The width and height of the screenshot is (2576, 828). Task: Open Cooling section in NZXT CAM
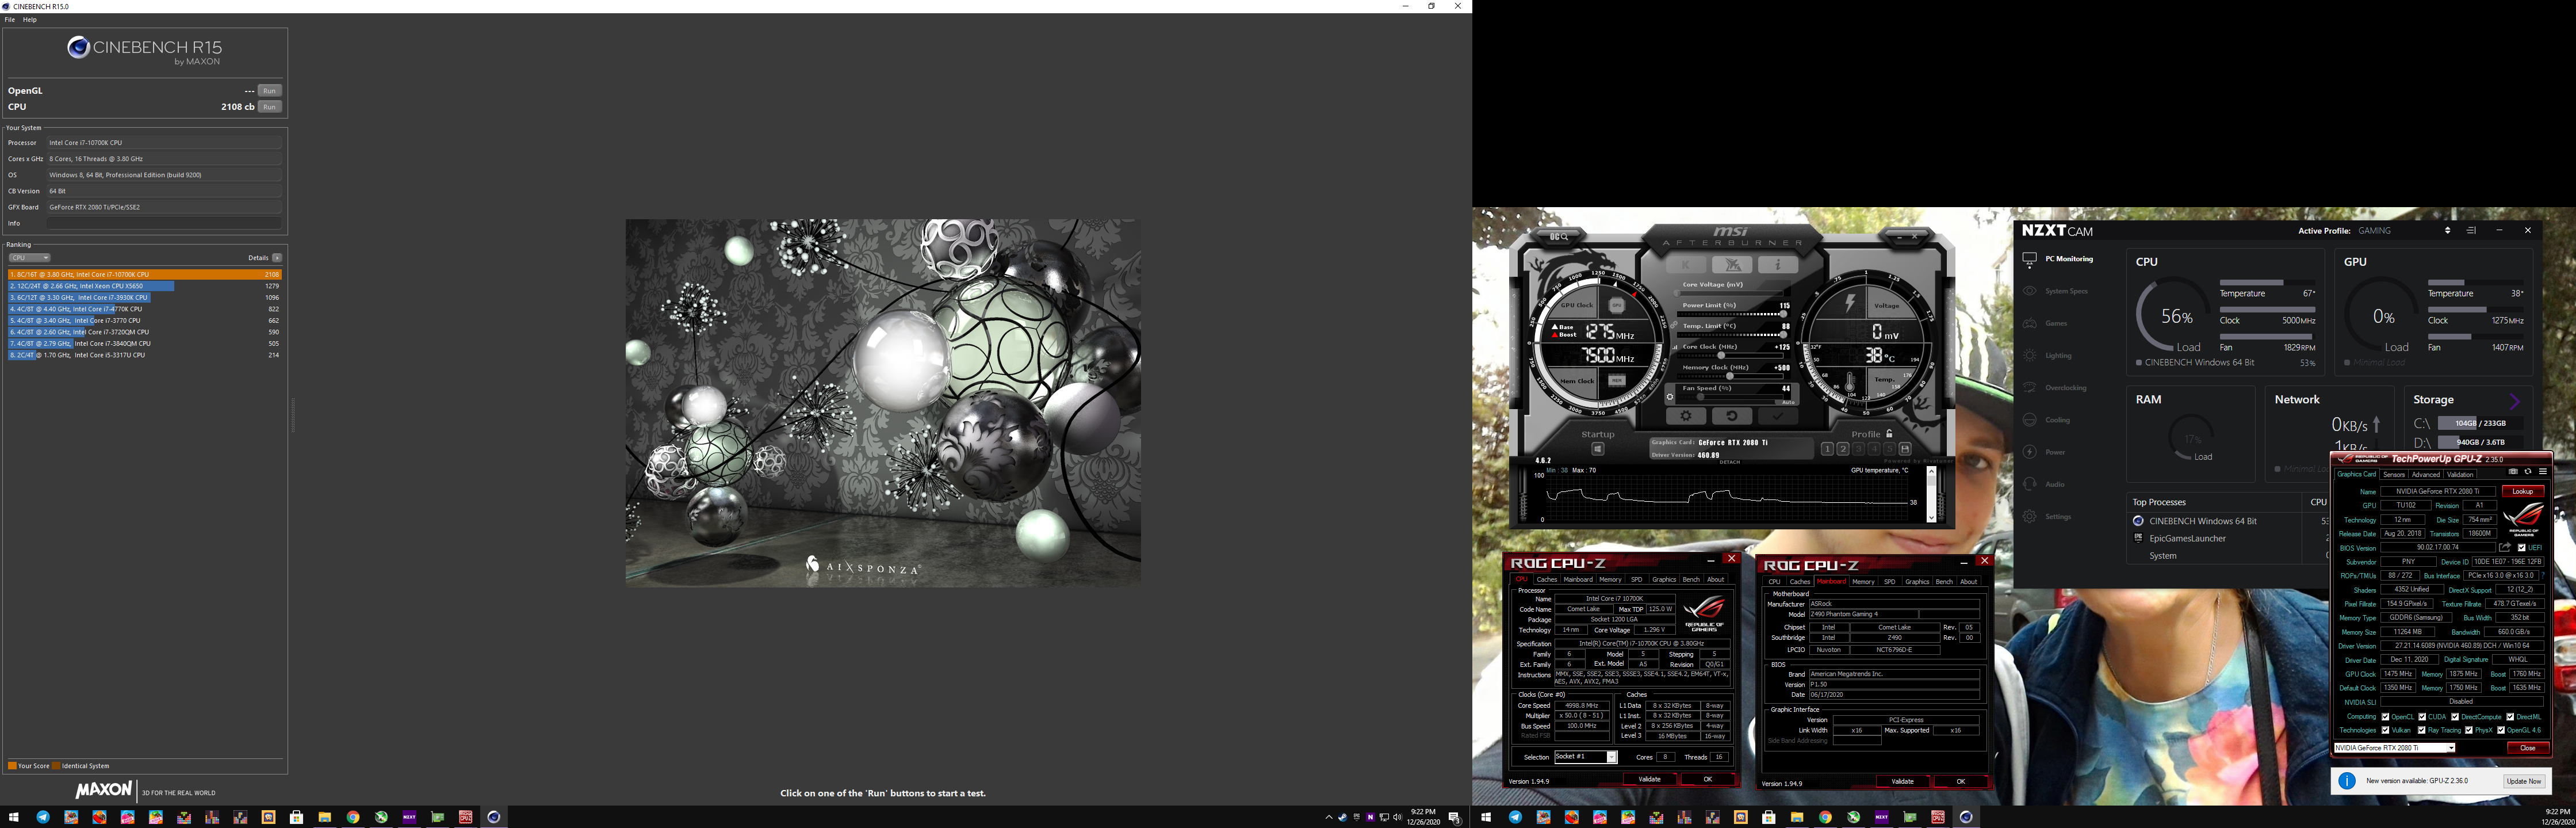(x=2046, y=420)
